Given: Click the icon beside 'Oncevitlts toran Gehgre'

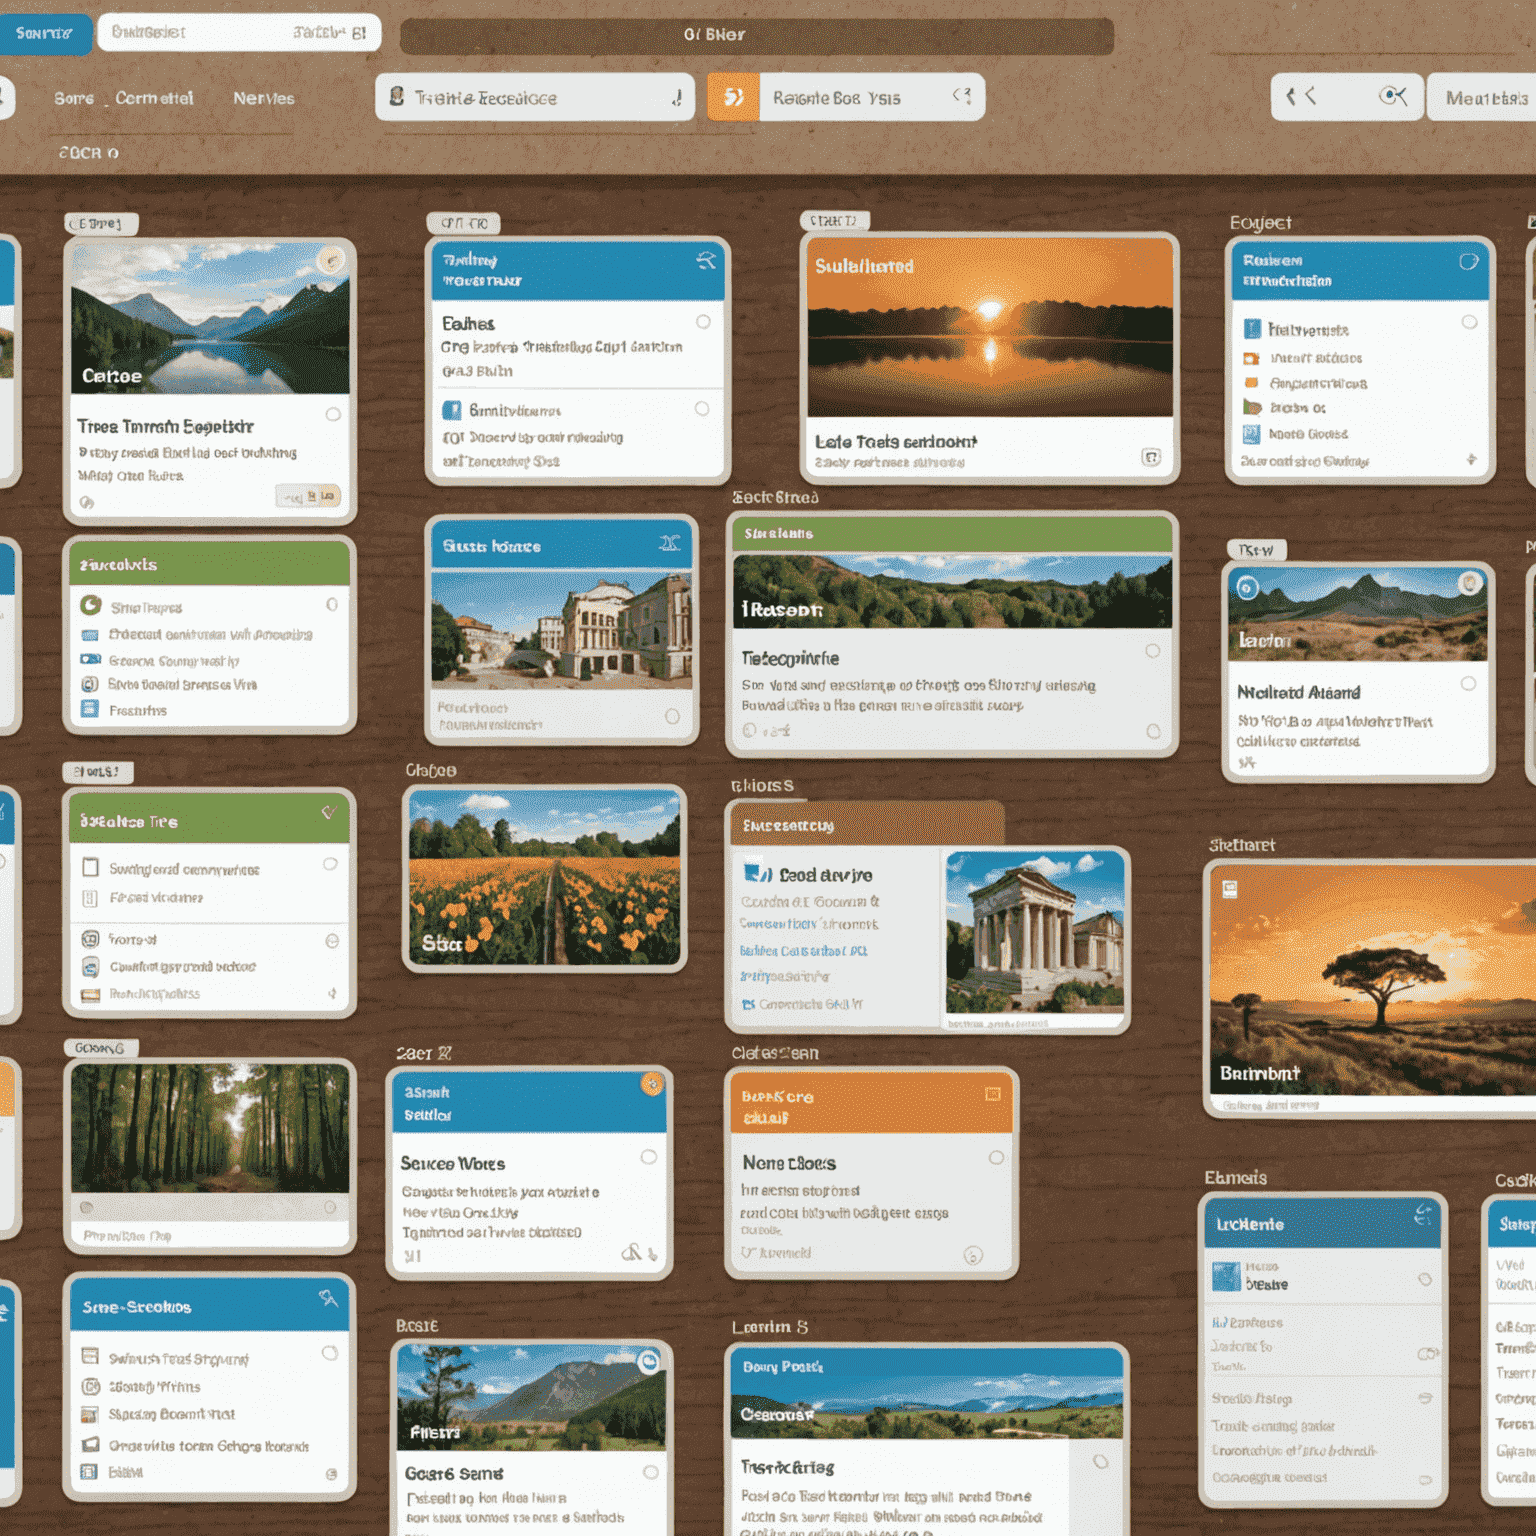Looking at the screenshot, I should [90, 1444].
